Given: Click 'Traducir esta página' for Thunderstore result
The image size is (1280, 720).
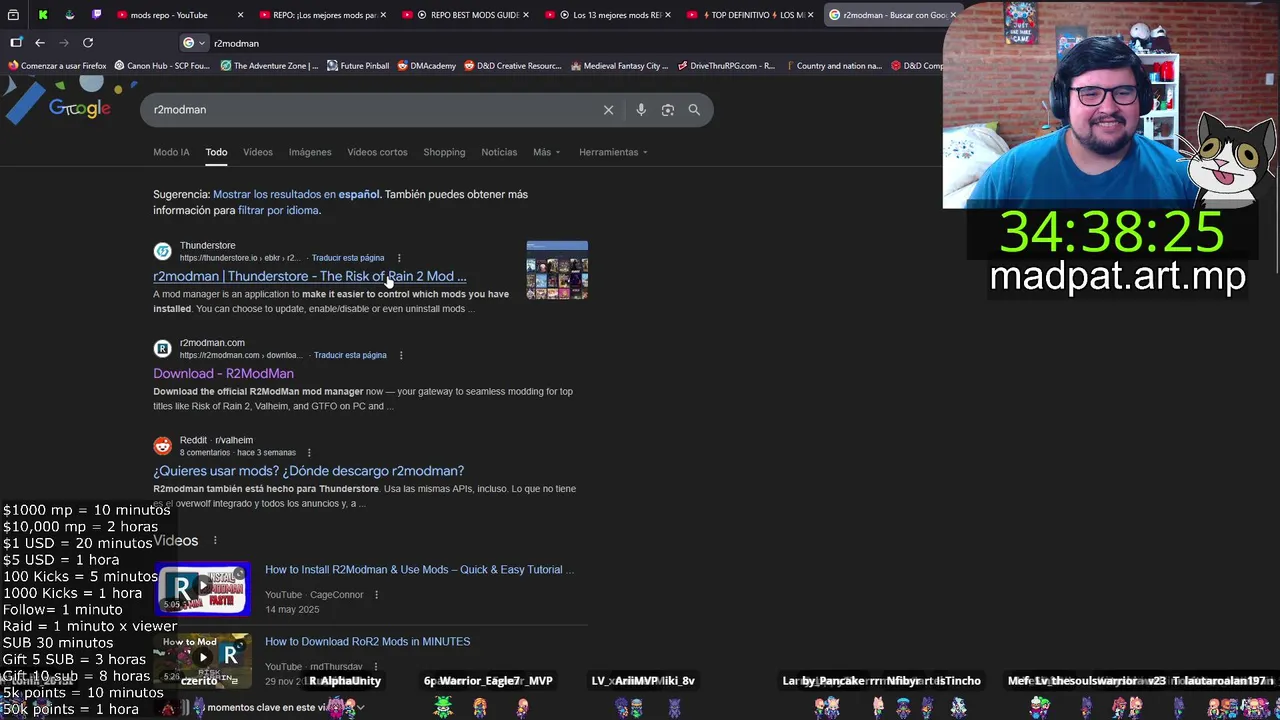Looking at the screenshot, I should coord(348,258).
